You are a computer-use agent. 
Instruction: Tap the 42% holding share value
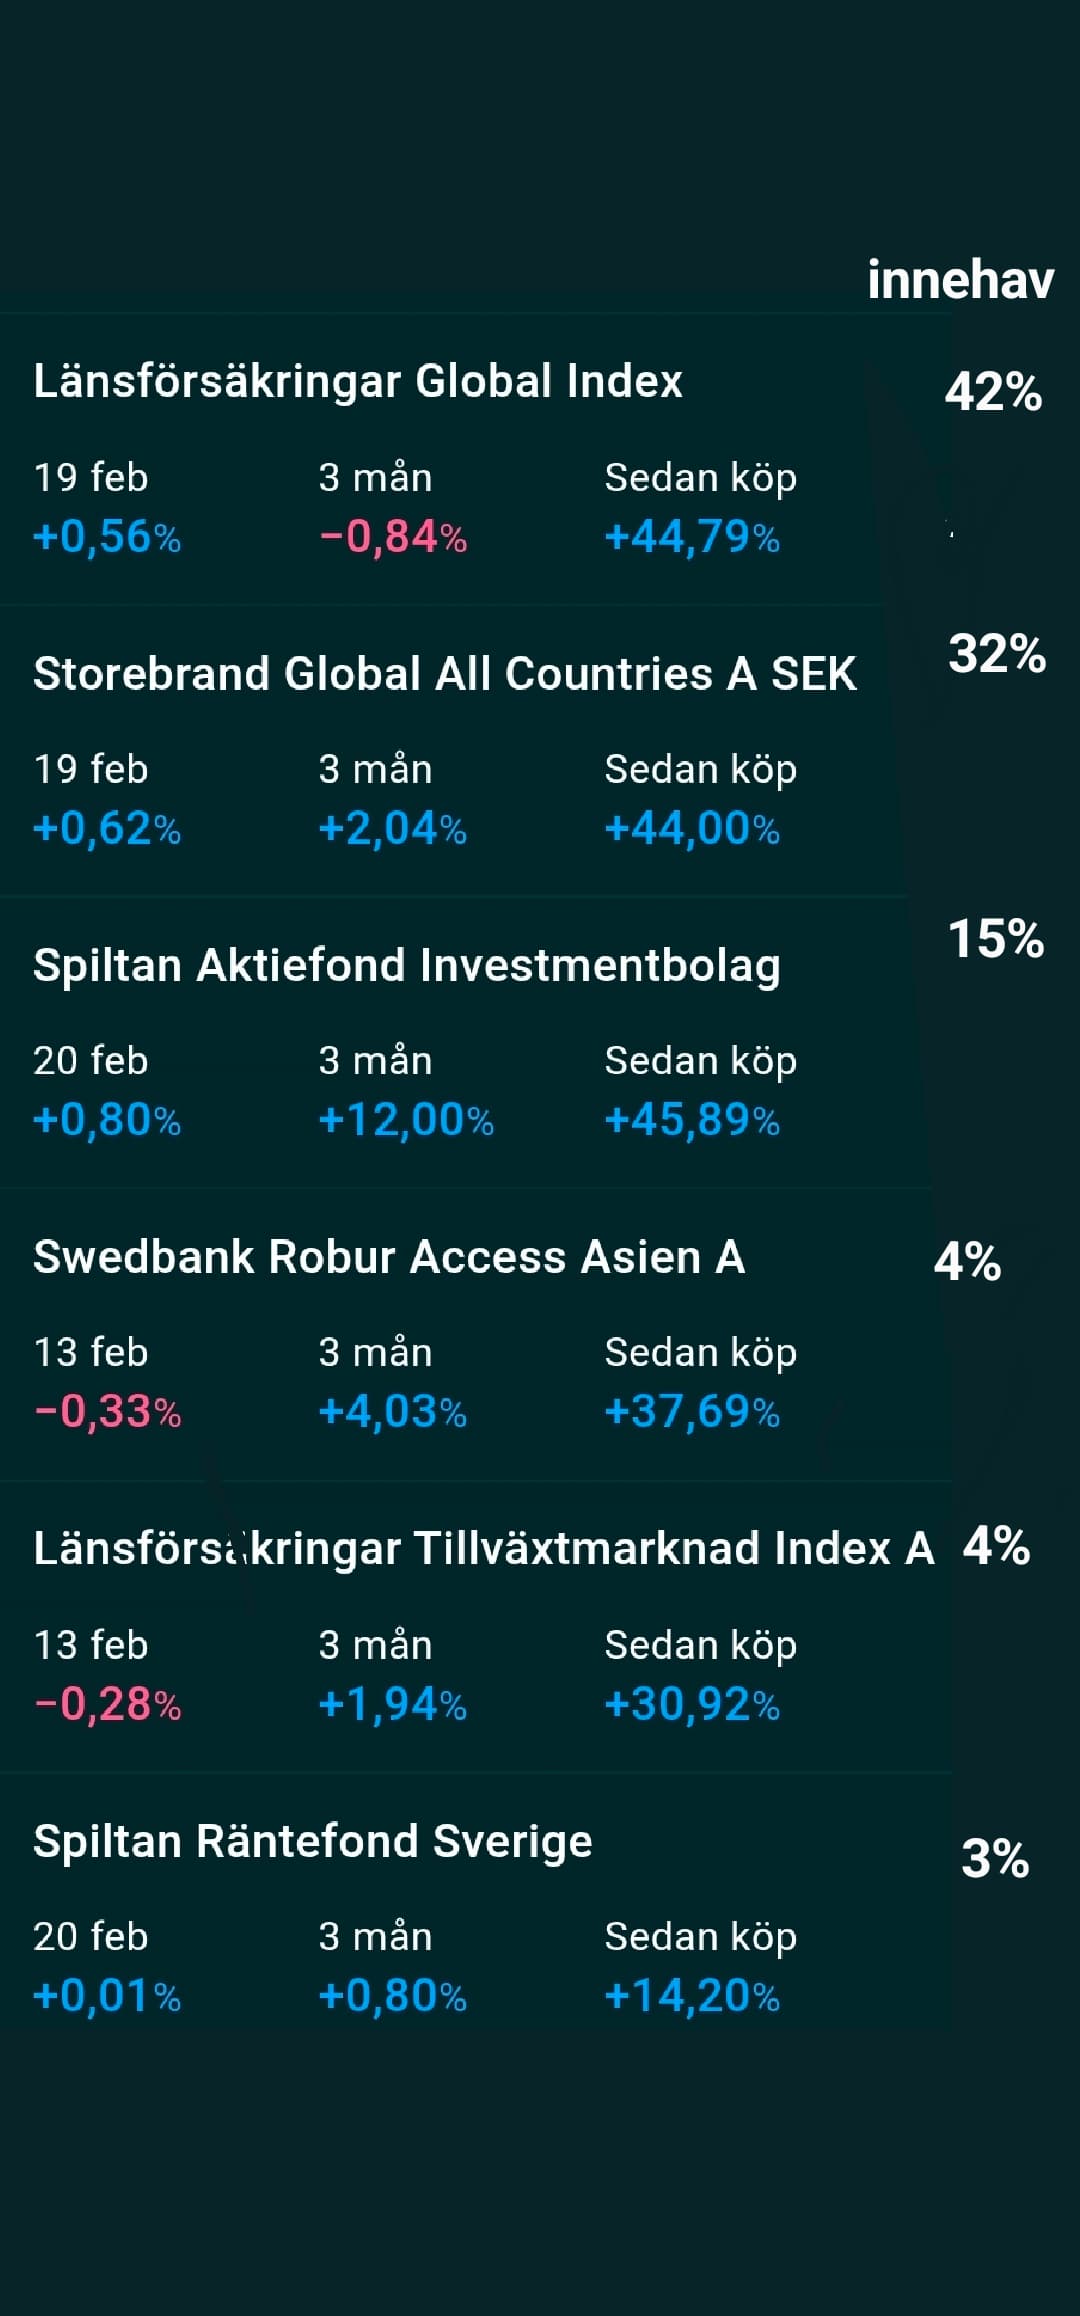993,391
